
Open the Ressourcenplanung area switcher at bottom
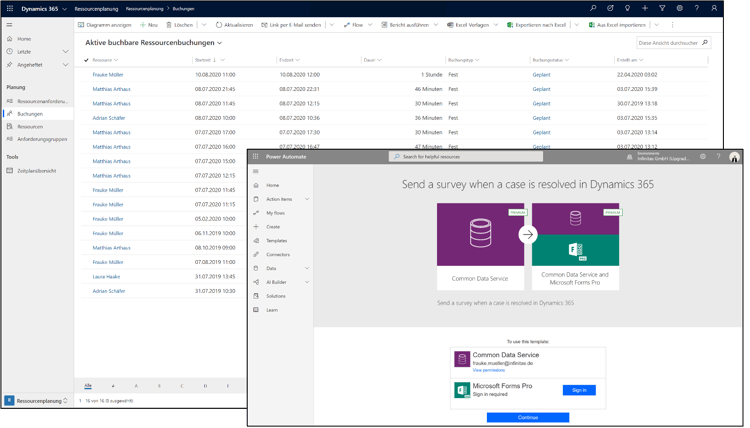coord(36,401)
